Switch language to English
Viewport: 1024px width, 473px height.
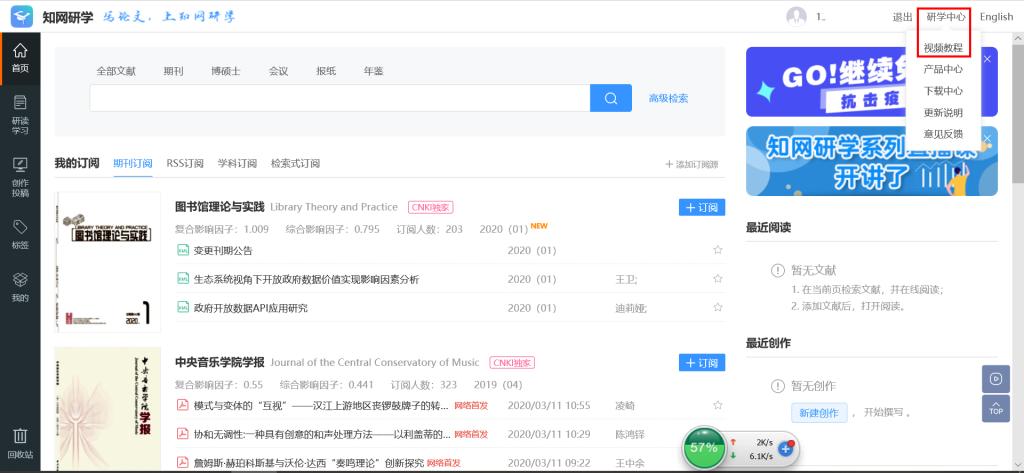[997, 17]
